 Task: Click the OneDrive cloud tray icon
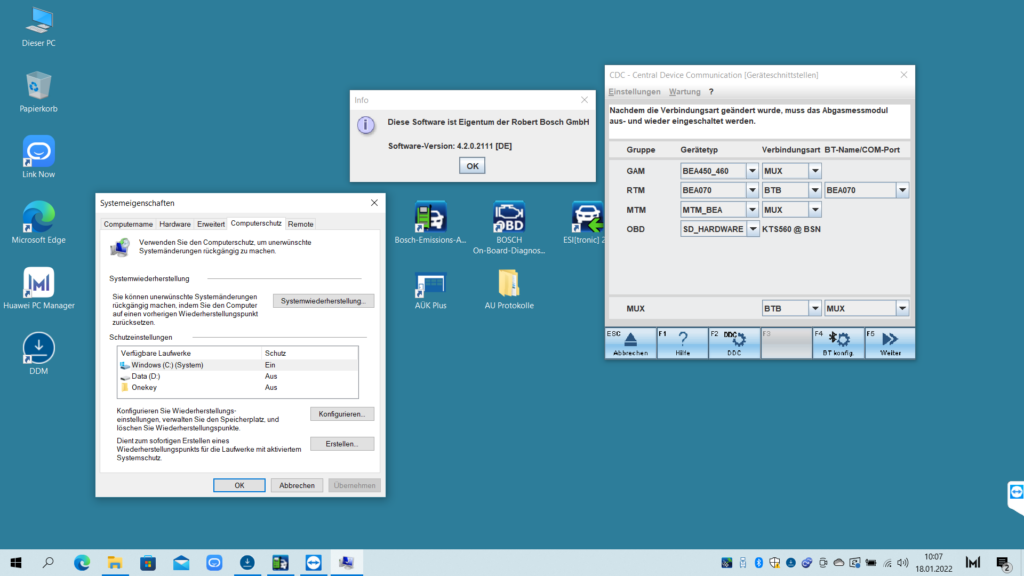(x=839, y=562)
